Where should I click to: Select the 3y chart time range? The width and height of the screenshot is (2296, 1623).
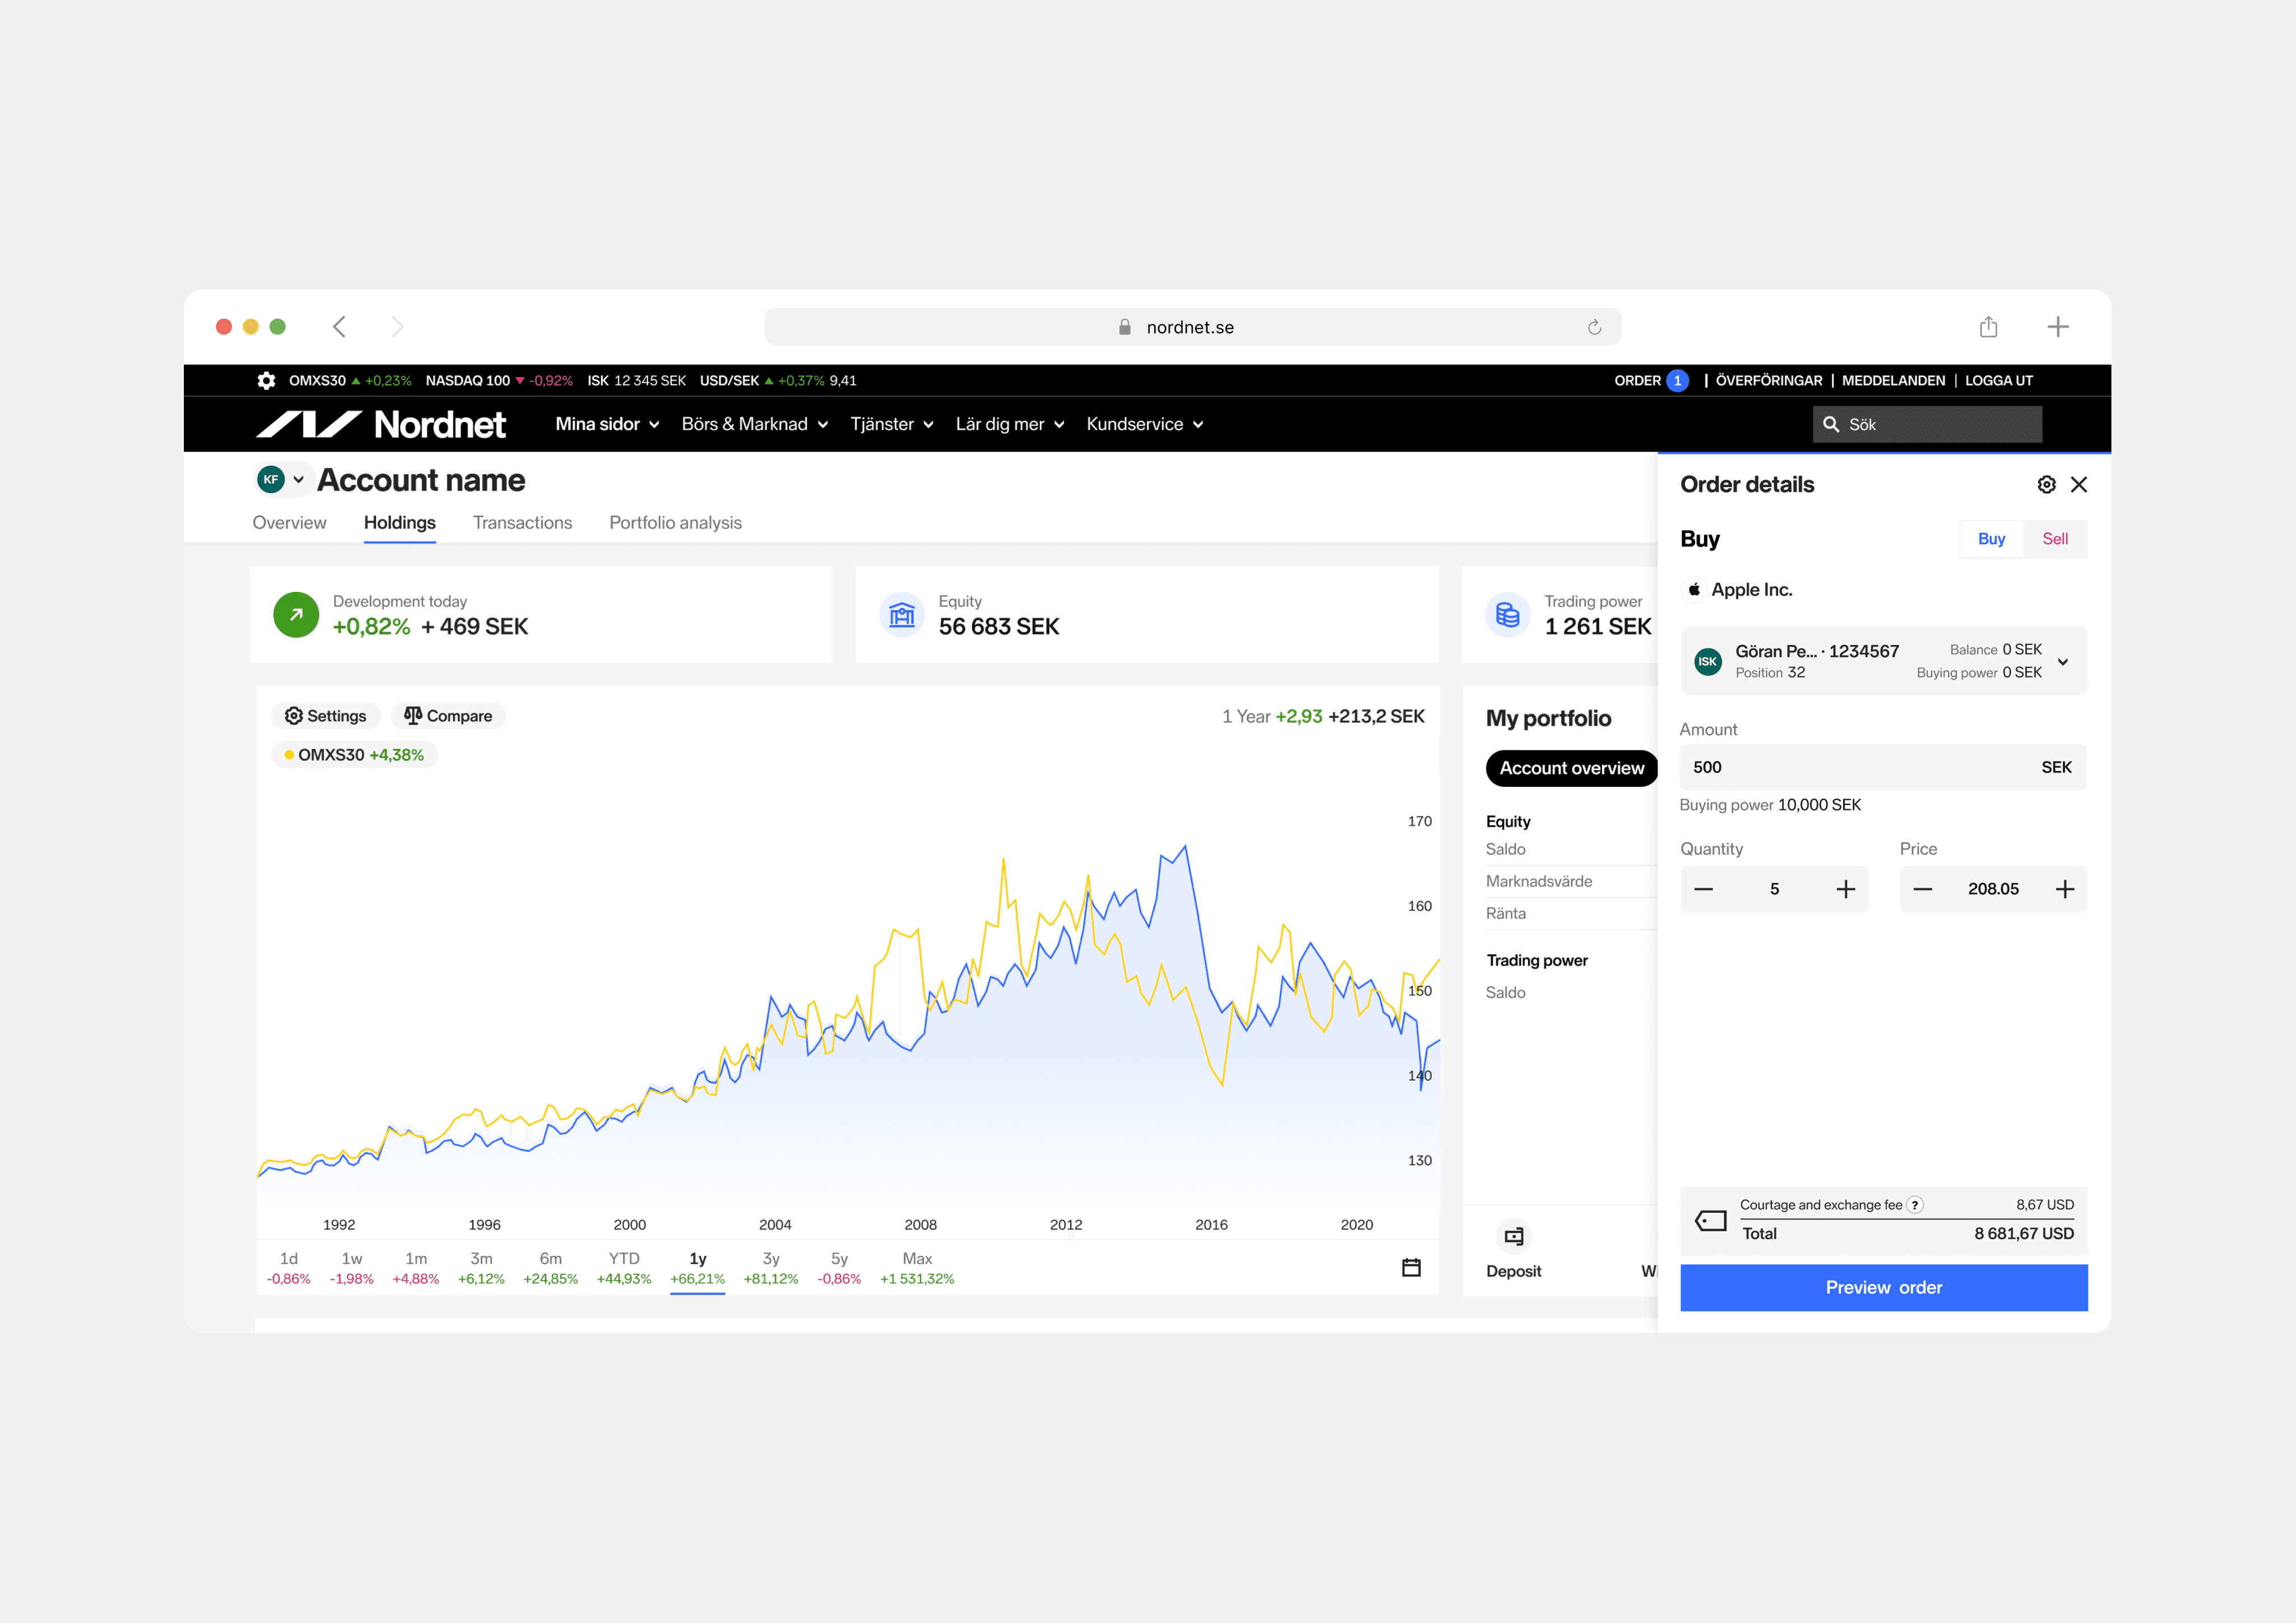click(770, 1267)
